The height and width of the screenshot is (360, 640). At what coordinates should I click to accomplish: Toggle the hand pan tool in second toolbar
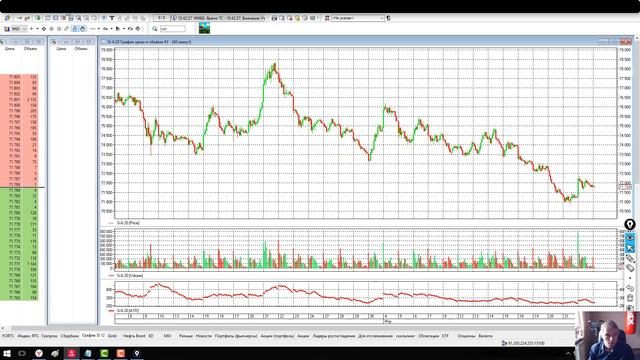82,29
